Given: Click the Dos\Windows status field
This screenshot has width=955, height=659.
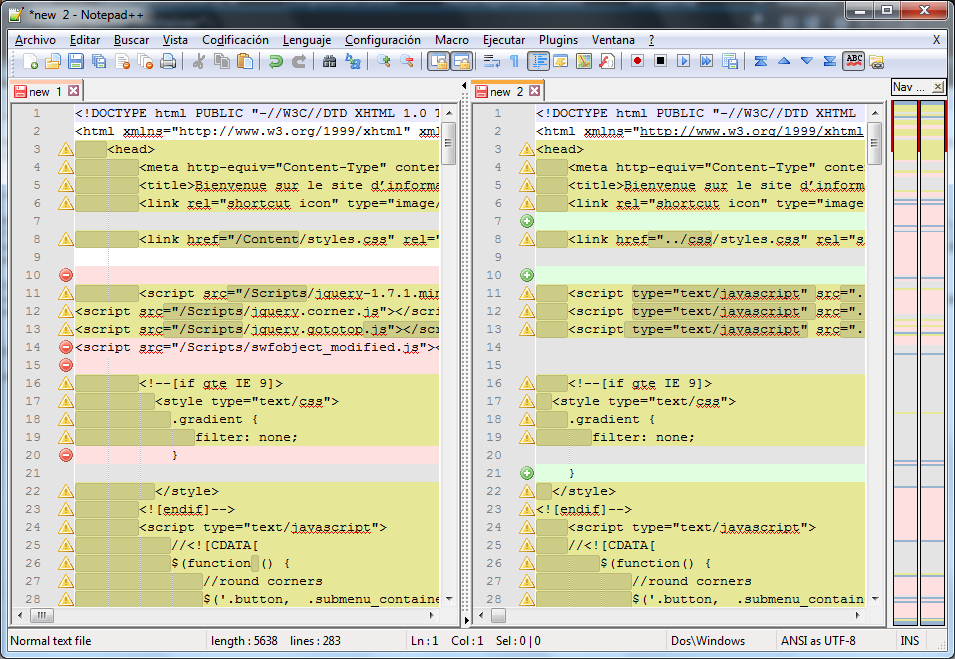Looking at the screenshot, I should 708,641.
